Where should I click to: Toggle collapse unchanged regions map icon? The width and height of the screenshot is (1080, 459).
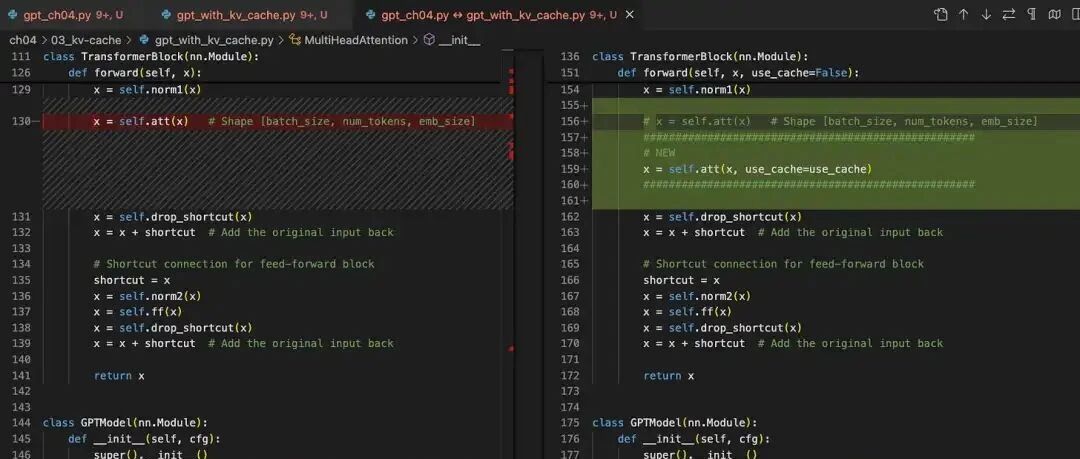point(1054,14)
